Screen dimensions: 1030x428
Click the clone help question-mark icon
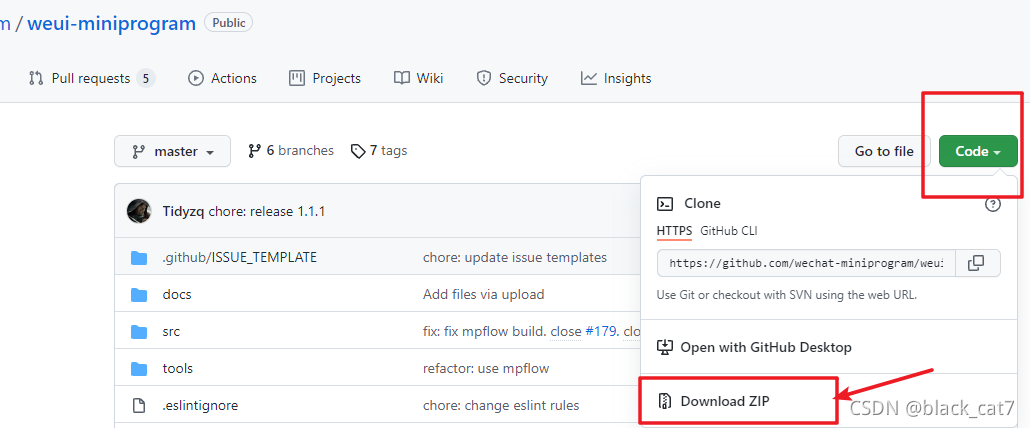click(993, 204)
